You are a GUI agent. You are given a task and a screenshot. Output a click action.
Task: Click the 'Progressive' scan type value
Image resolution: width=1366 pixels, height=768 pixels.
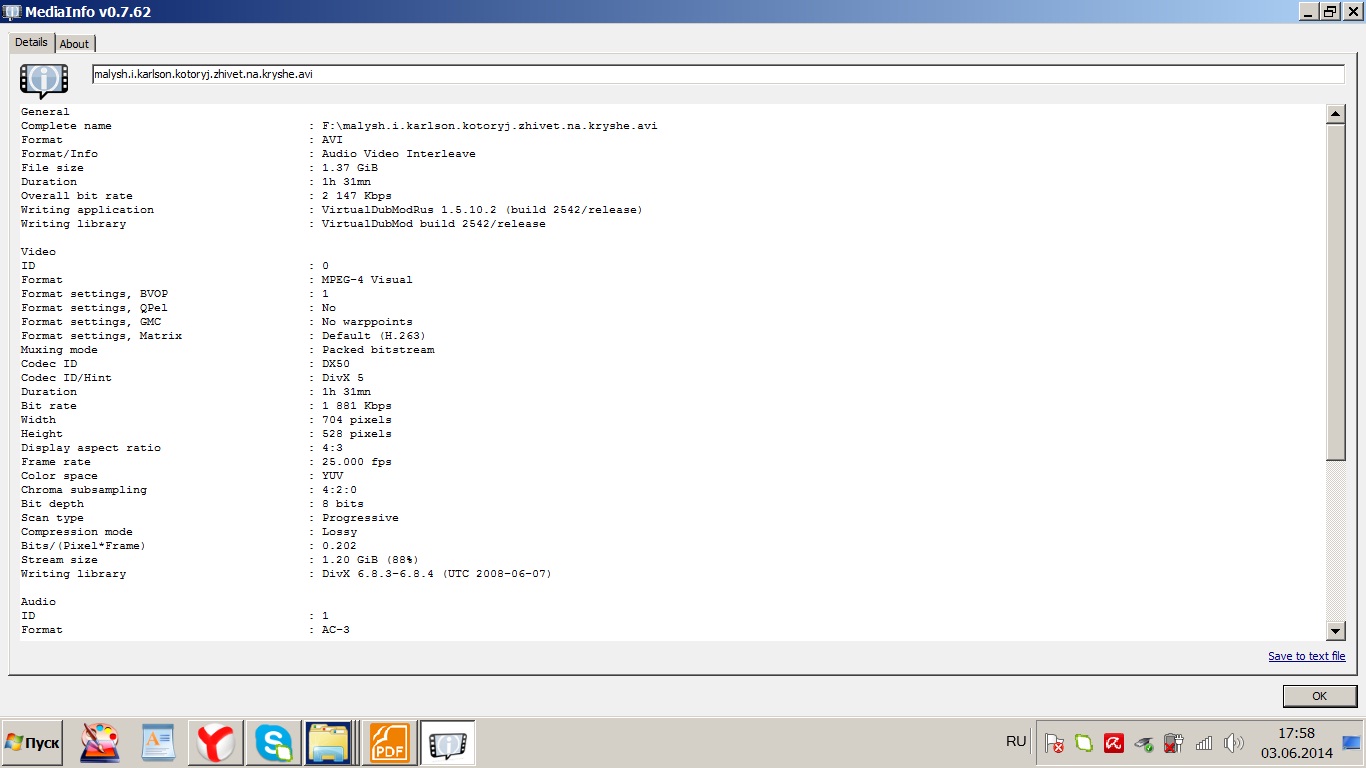tap(360, 518)
